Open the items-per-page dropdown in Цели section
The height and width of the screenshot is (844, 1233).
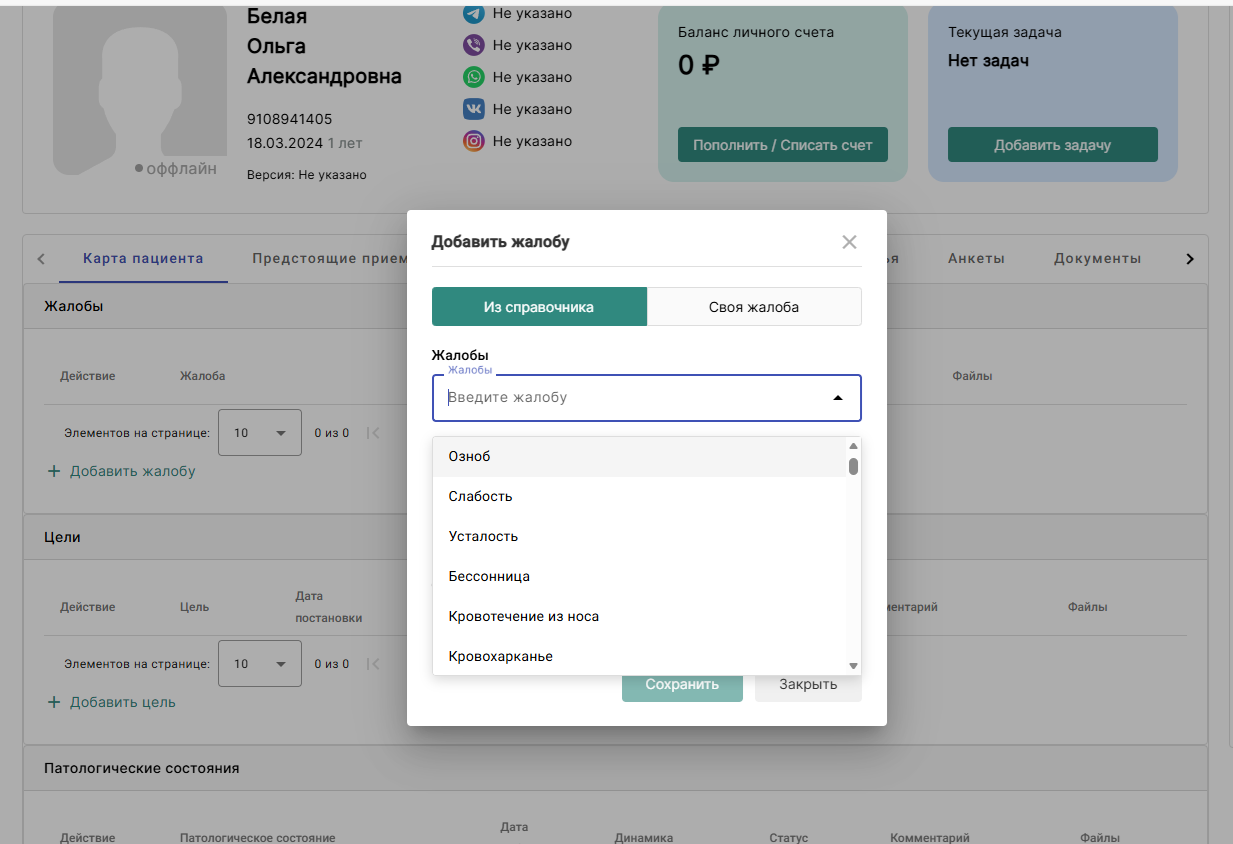[x=260, y=663]
